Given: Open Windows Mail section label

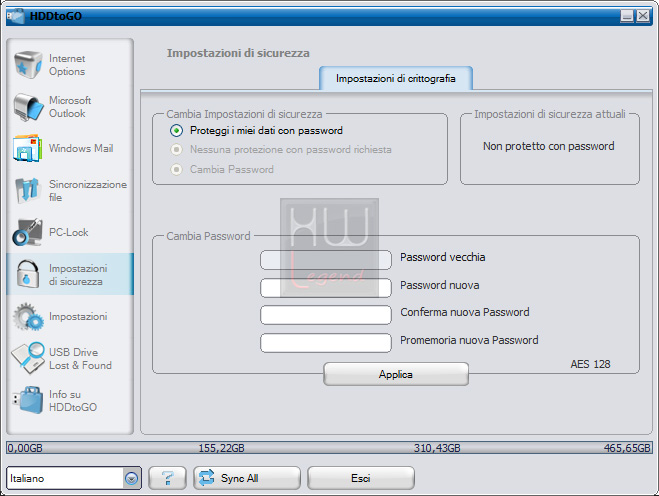Looking at the screenshot, I should click(x=81, y=148).
